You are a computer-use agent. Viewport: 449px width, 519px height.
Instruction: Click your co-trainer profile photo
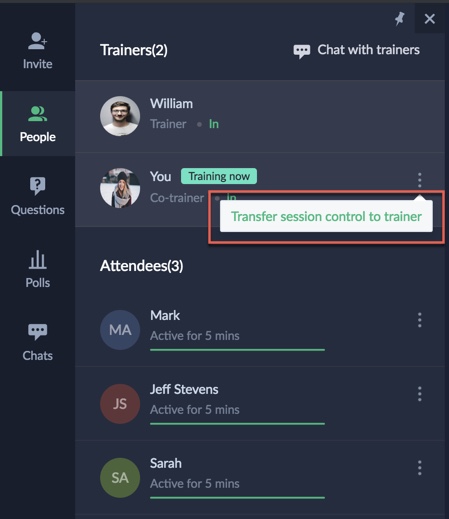[120, 188]
